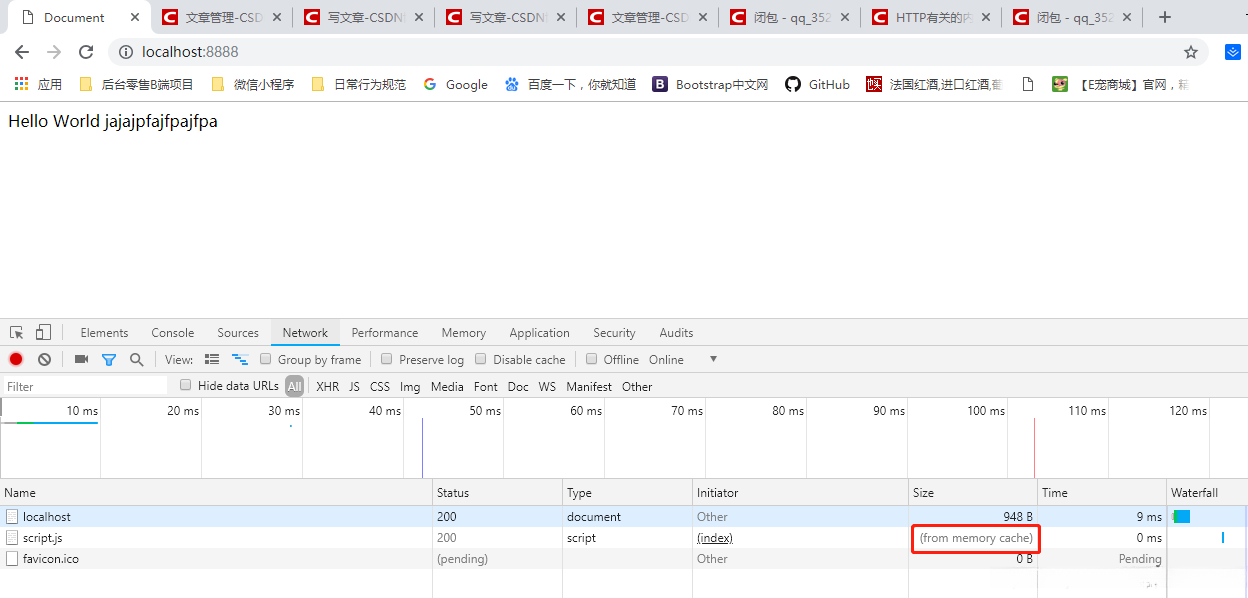Open the Security panel tab
Image resolution: width=1248 pixels, height=598 pixels.
pos(614,333)
